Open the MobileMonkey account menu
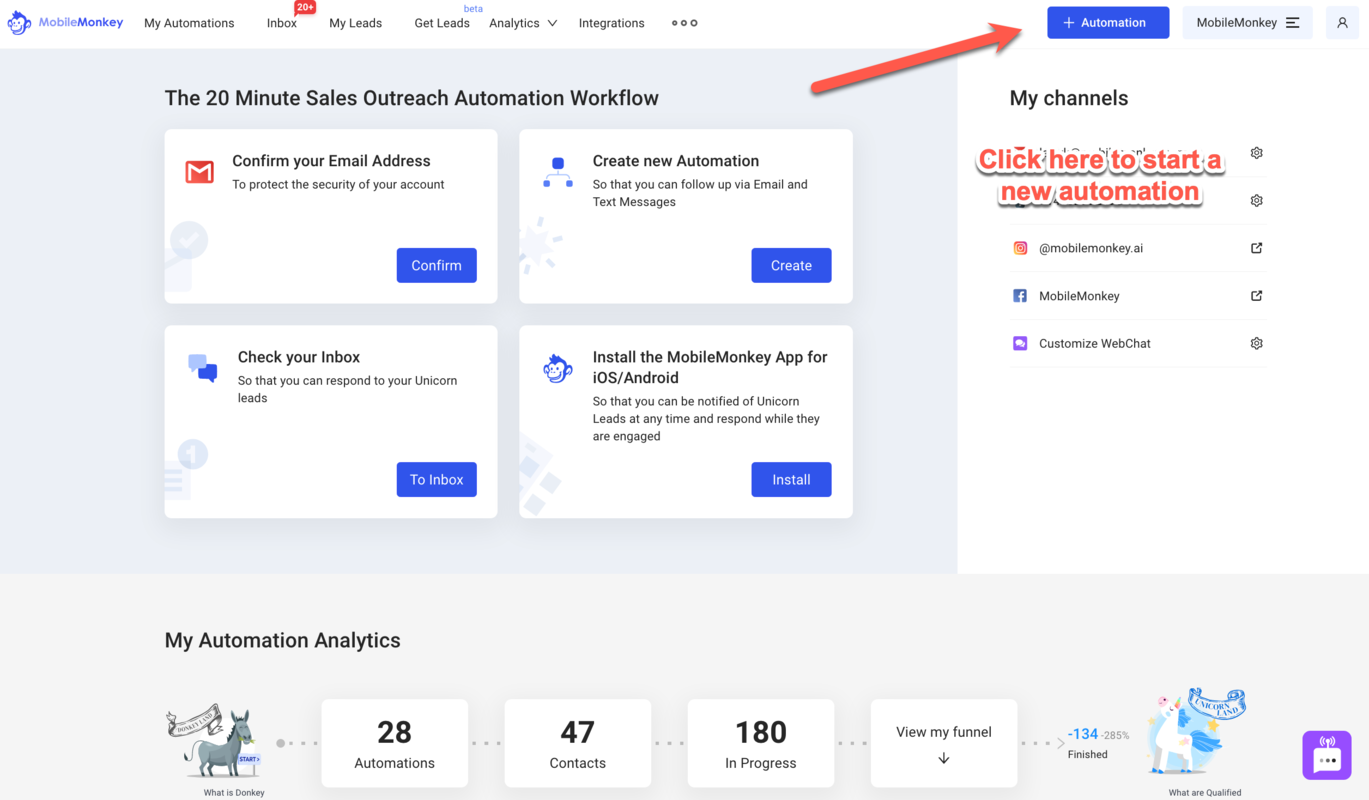 pyautogui.click(x=1247, y=22)
